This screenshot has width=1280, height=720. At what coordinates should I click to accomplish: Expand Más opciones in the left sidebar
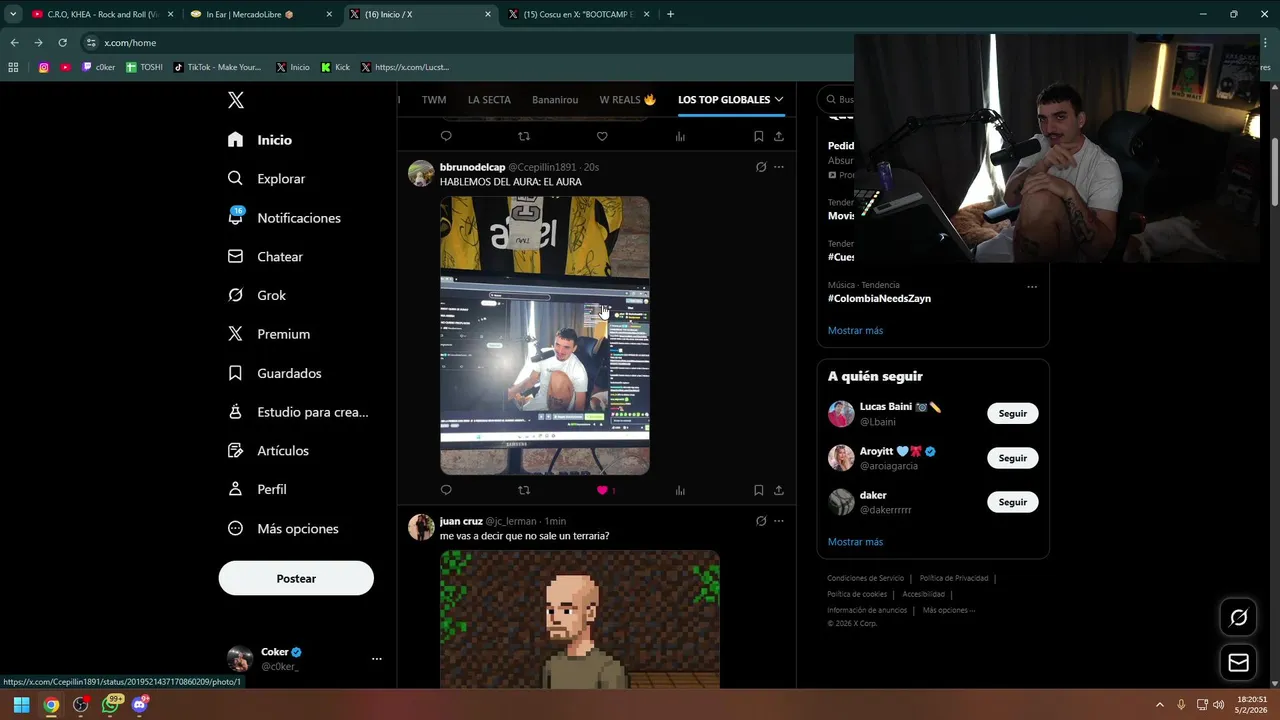[x=282, y=528]
